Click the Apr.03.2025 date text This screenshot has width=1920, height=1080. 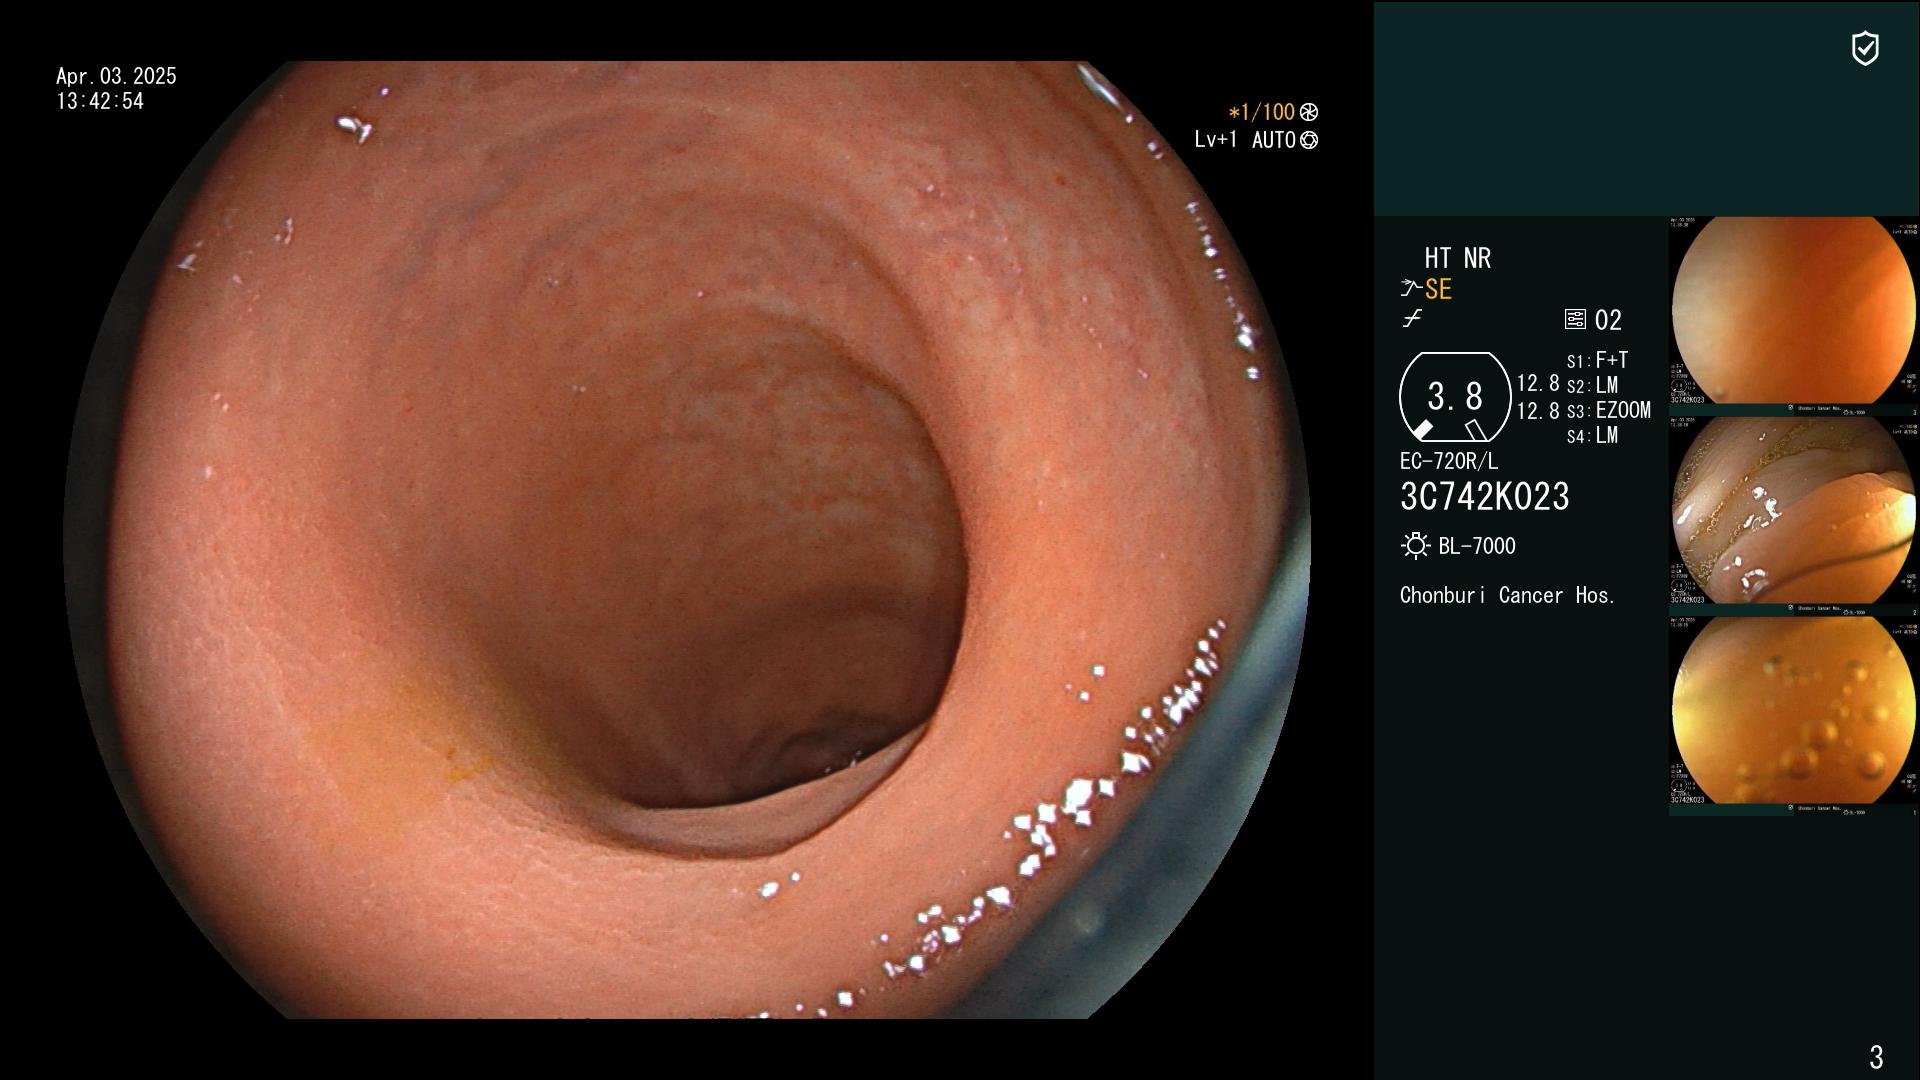click(116, 77)
